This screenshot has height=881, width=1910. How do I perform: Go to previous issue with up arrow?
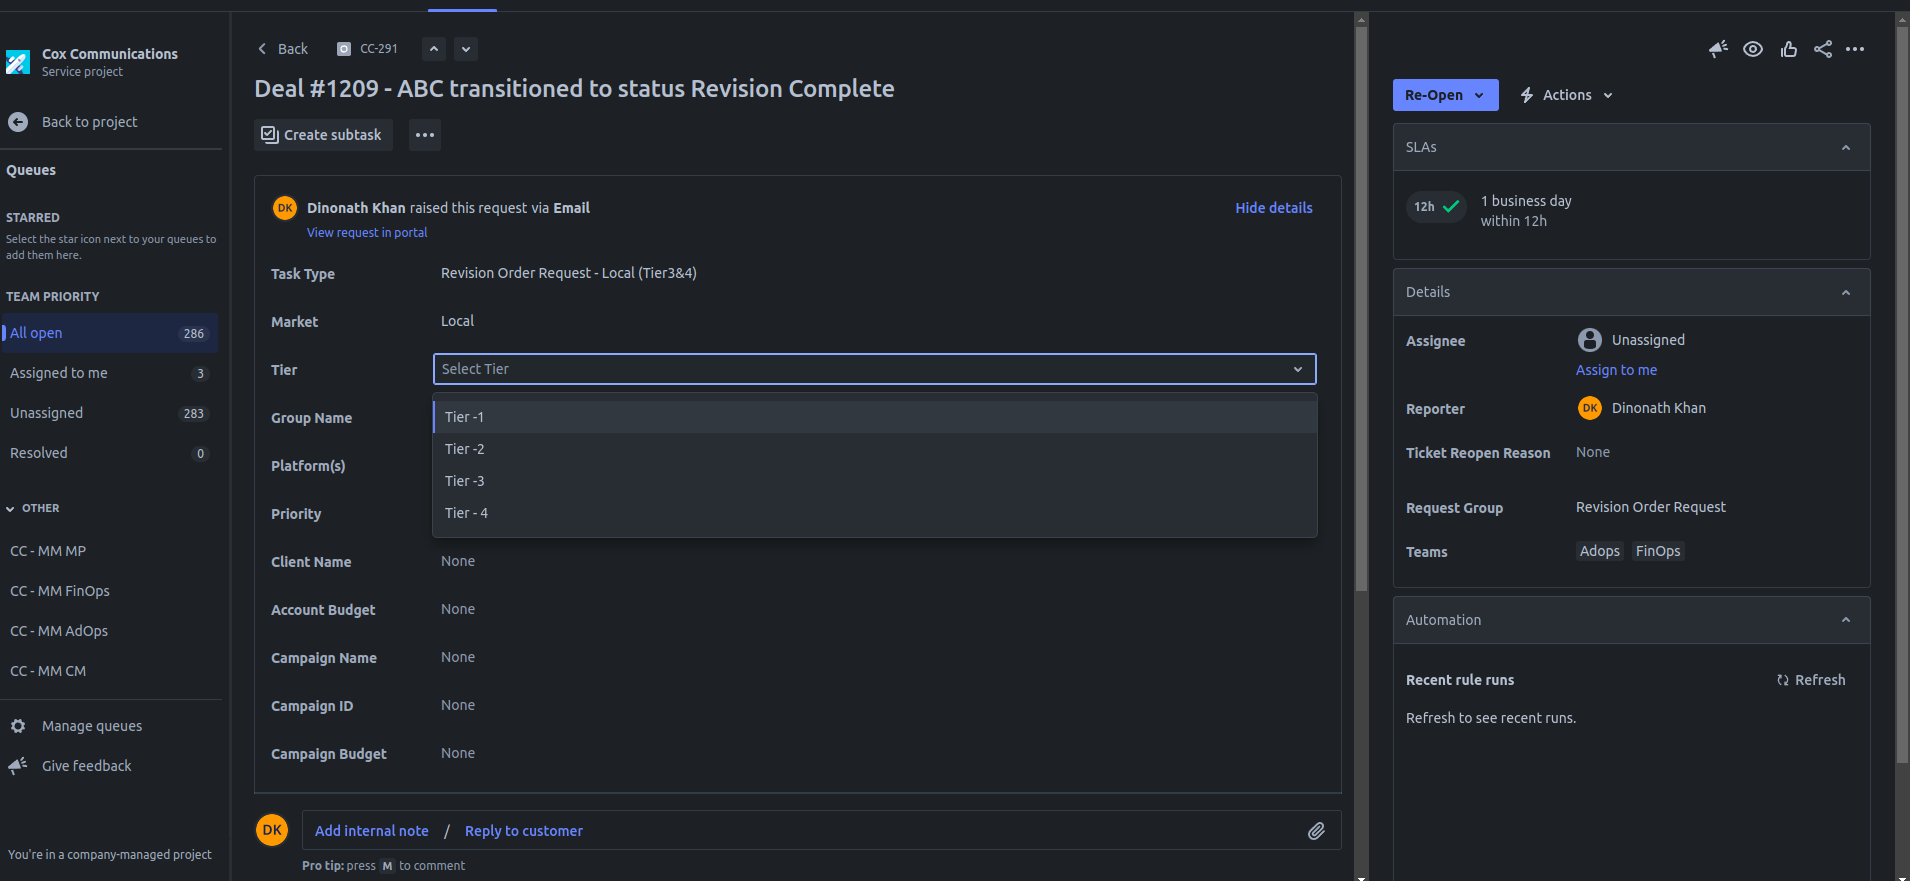(434, 49)
